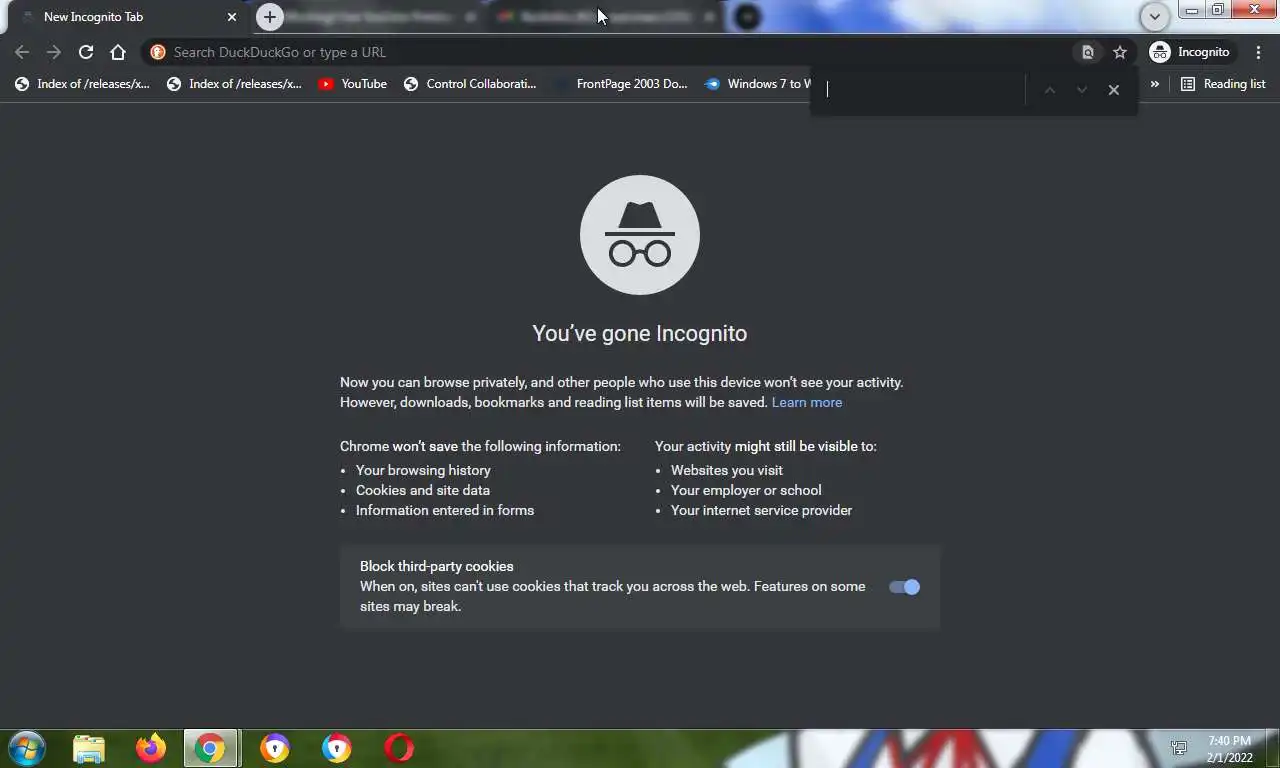Click "Your browsing history" bullet text
Image resolution: width=1280 pixels, height=768 pixels.
(423, 470)
